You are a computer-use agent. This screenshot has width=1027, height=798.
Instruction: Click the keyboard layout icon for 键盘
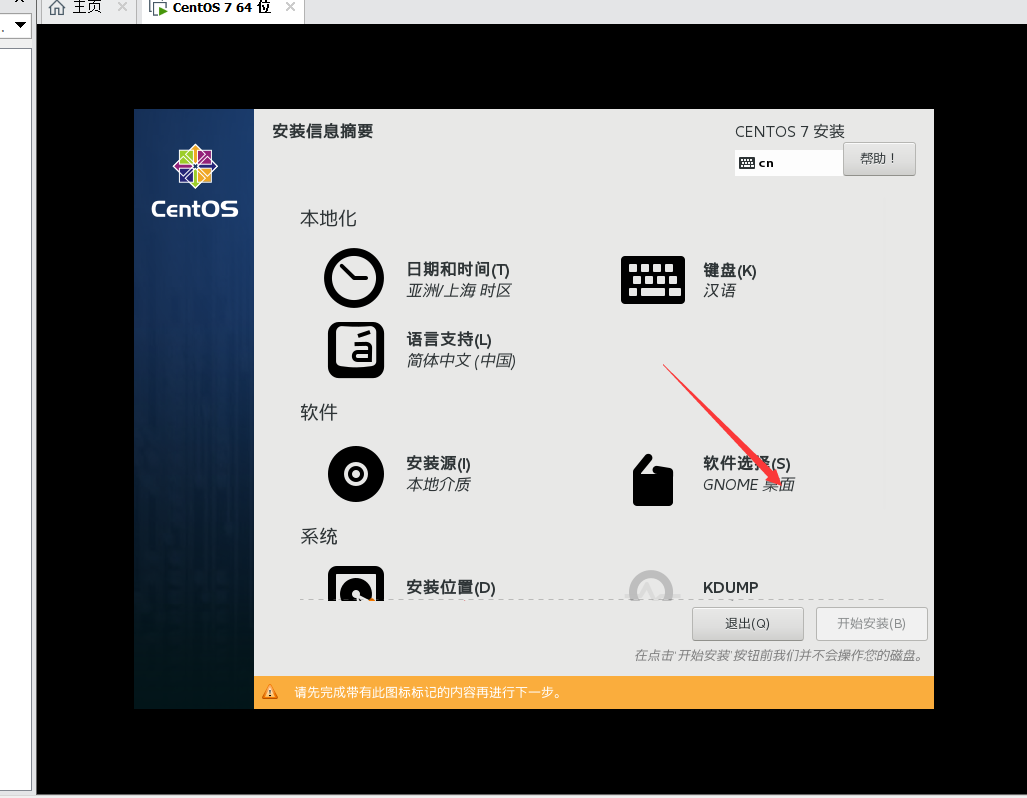pyautogui.click(x=652, y=280)
